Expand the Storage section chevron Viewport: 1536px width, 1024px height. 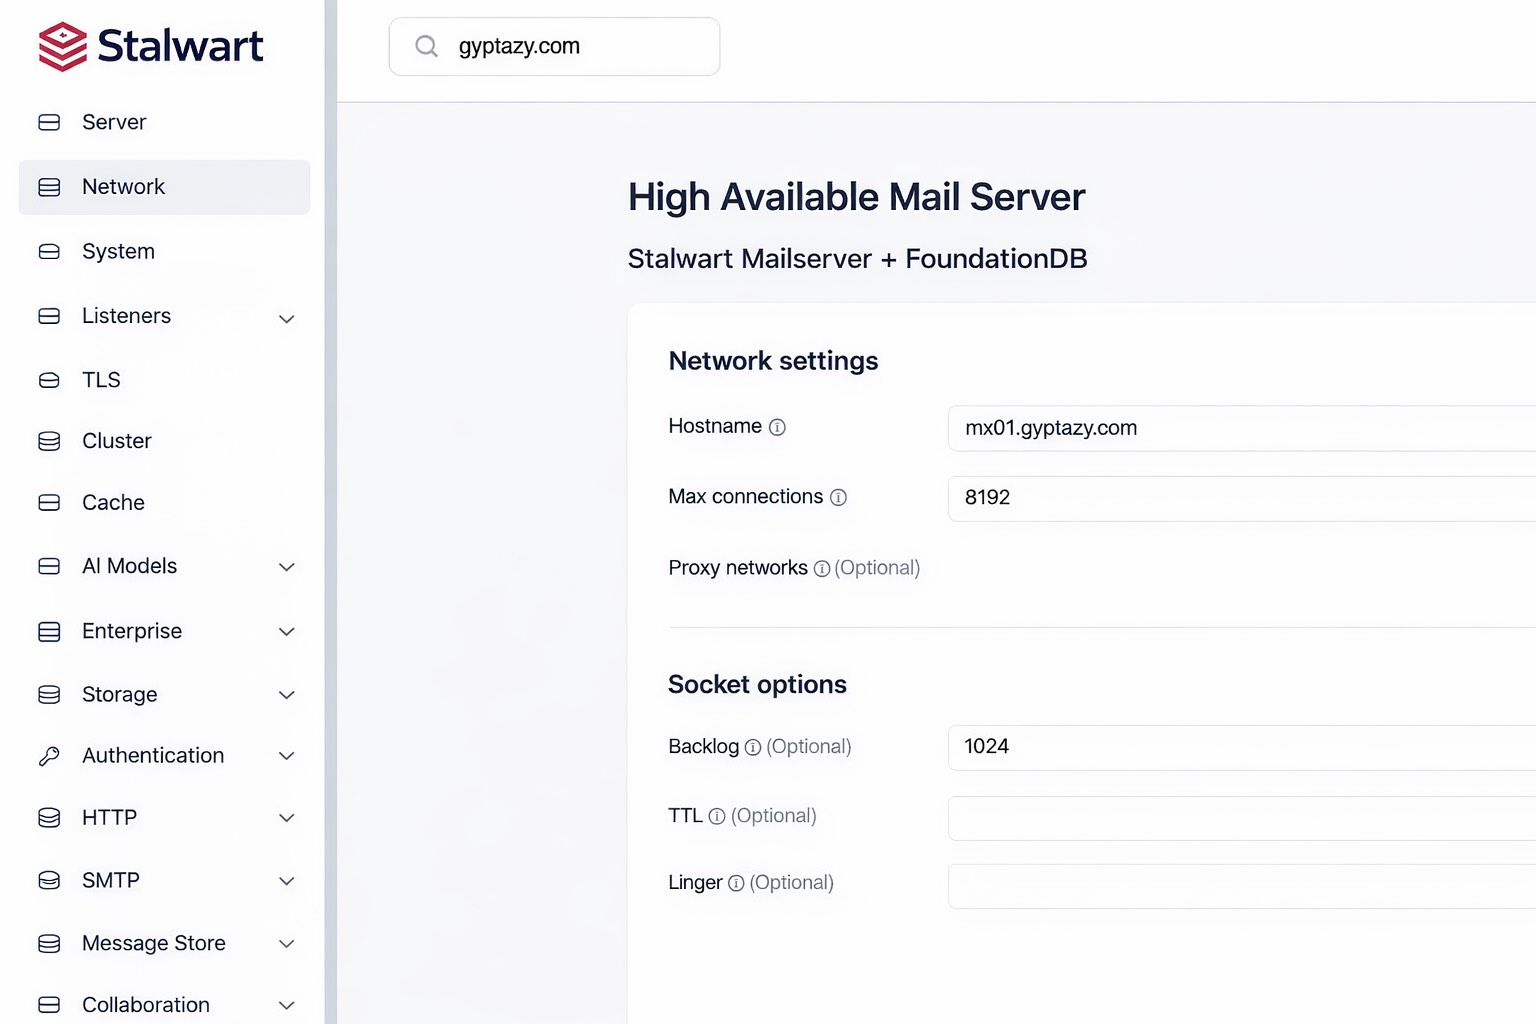287,695
